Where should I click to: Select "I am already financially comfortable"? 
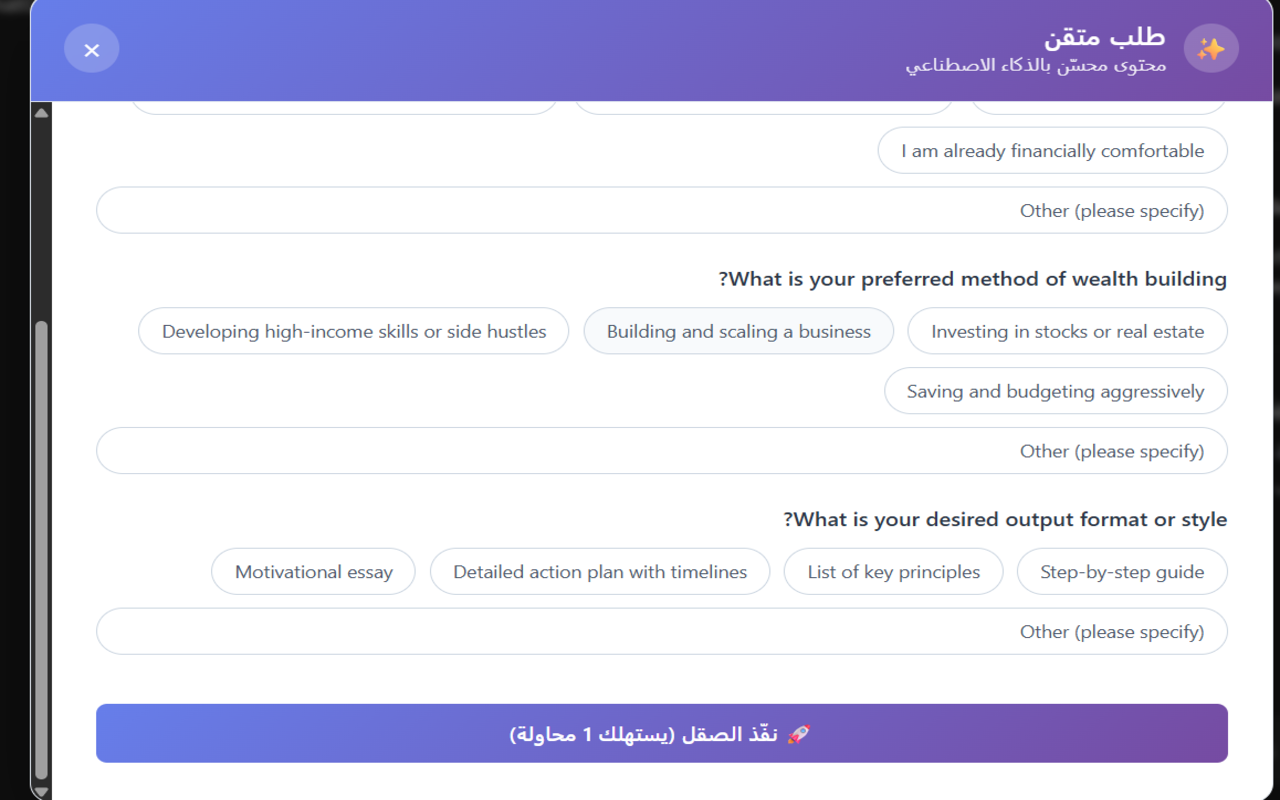(x=1052, y=150)
